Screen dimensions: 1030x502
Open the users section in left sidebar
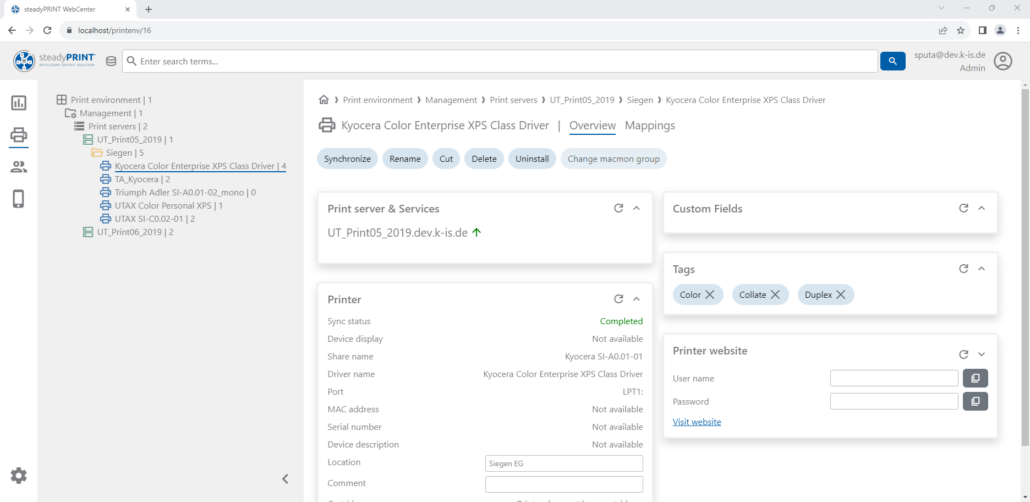(18, 167)
